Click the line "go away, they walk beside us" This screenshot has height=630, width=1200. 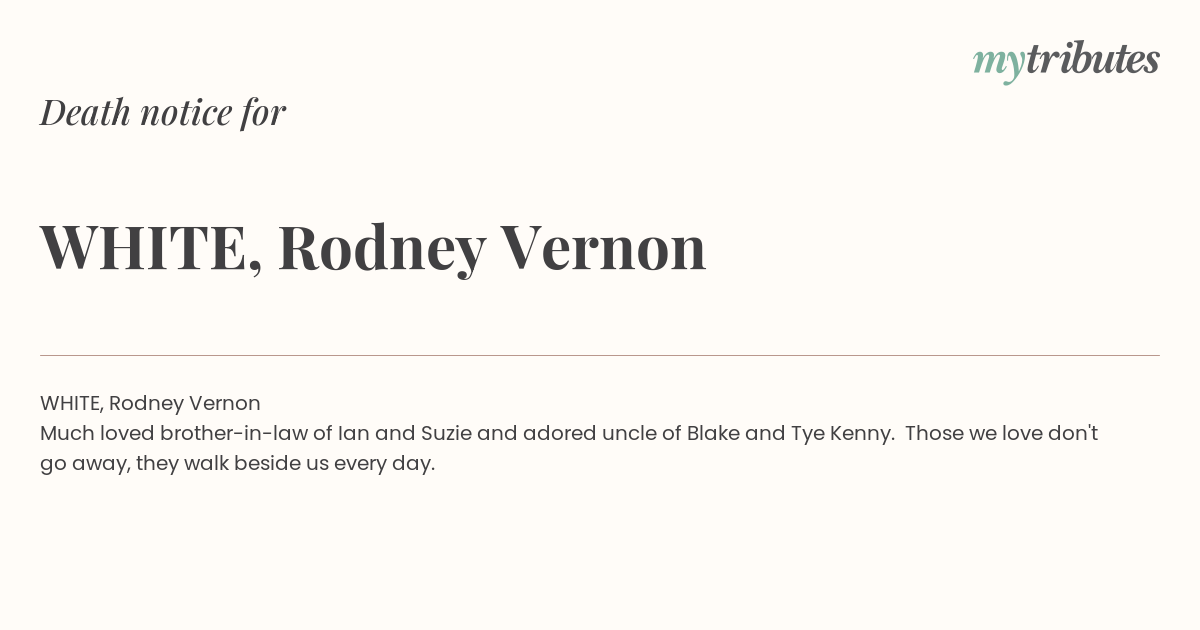pos(184,464)
